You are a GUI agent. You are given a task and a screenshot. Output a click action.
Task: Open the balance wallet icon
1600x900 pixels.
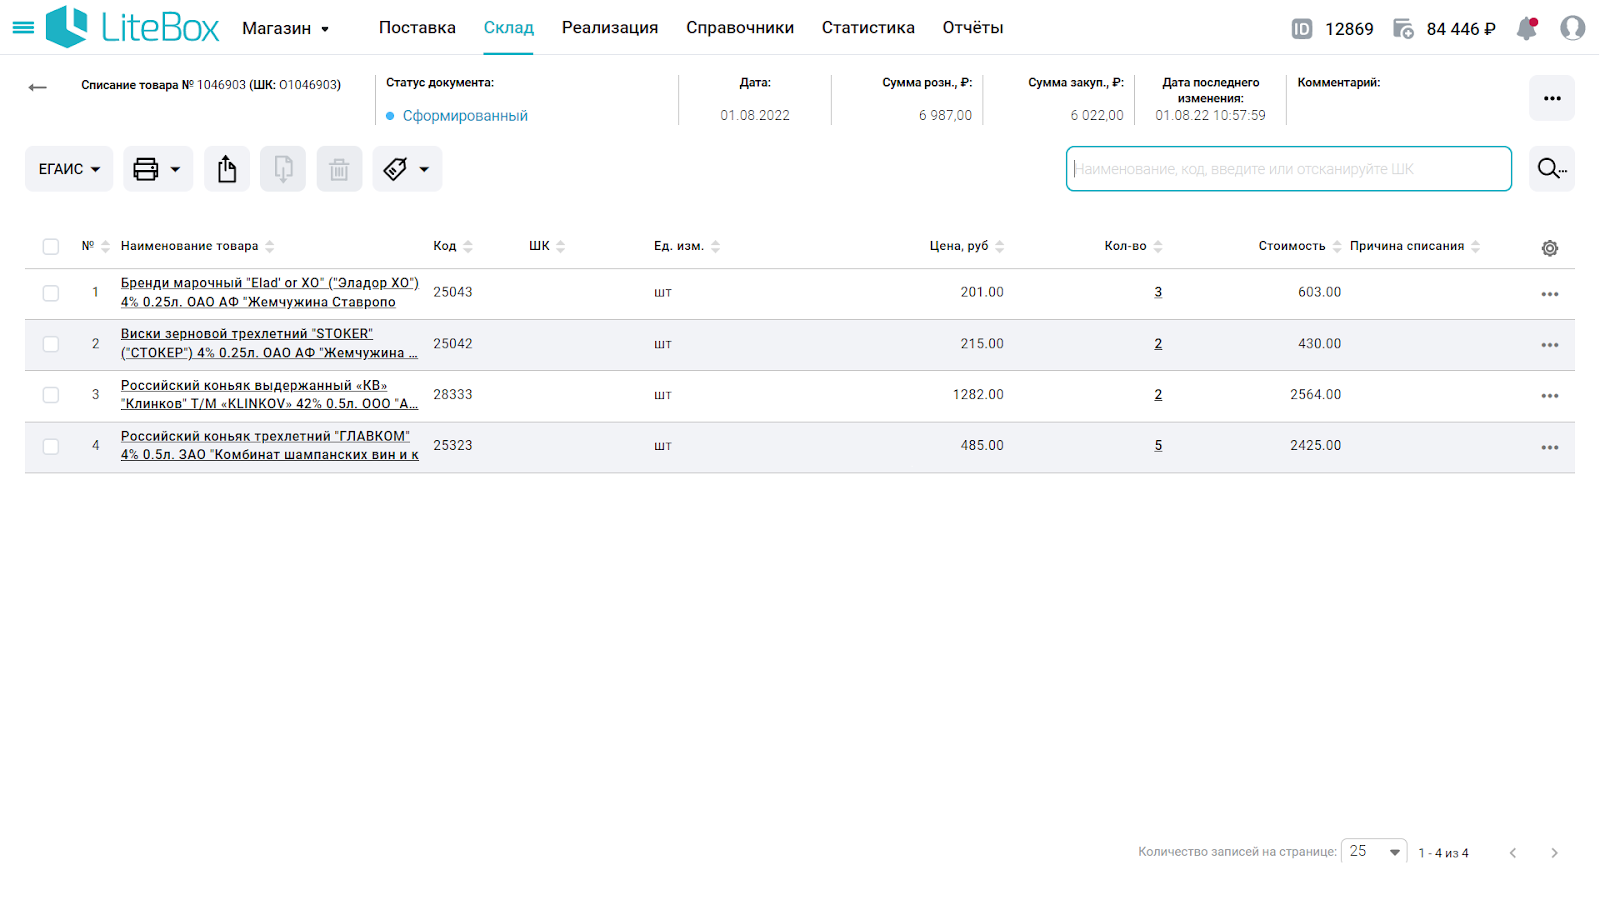(1403, 29)
